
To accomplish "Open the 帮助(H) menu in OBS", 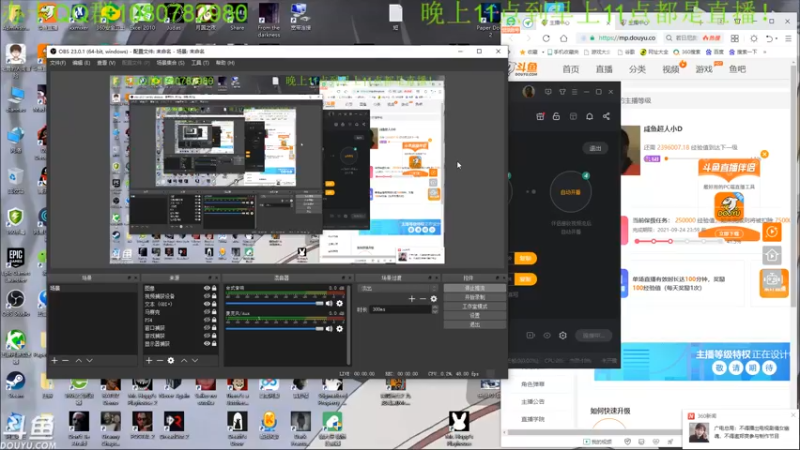I will click(x=225, y=63).
